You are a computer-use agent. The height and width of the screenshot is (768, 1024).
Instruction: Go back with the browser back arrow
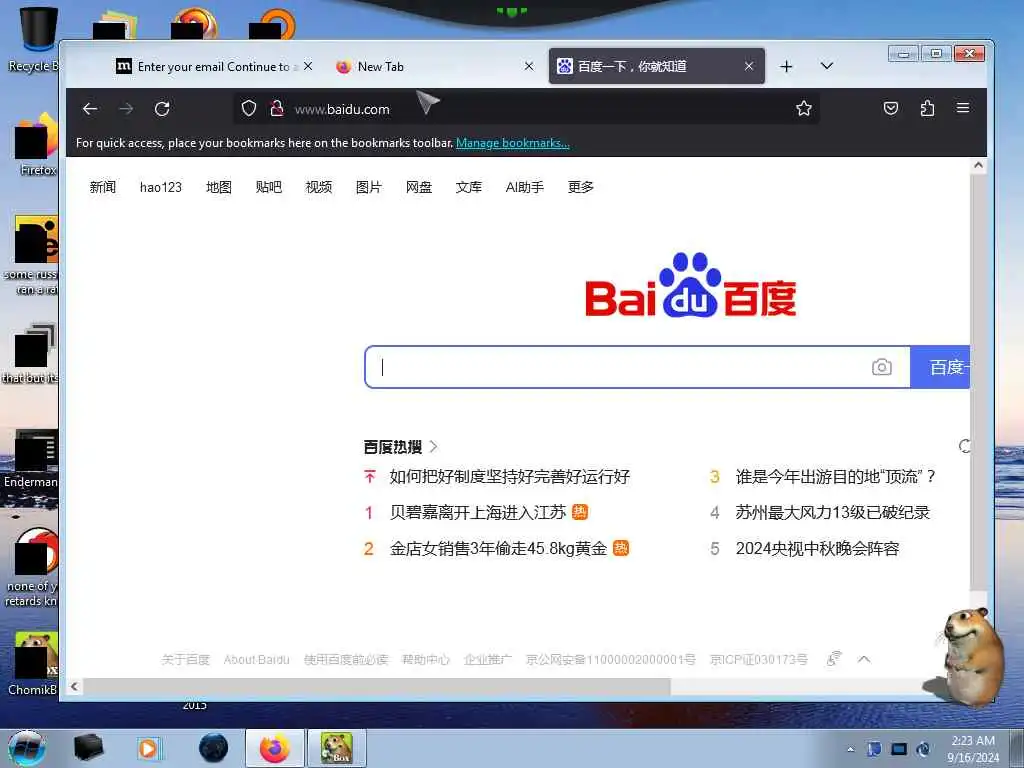[90, 108]
